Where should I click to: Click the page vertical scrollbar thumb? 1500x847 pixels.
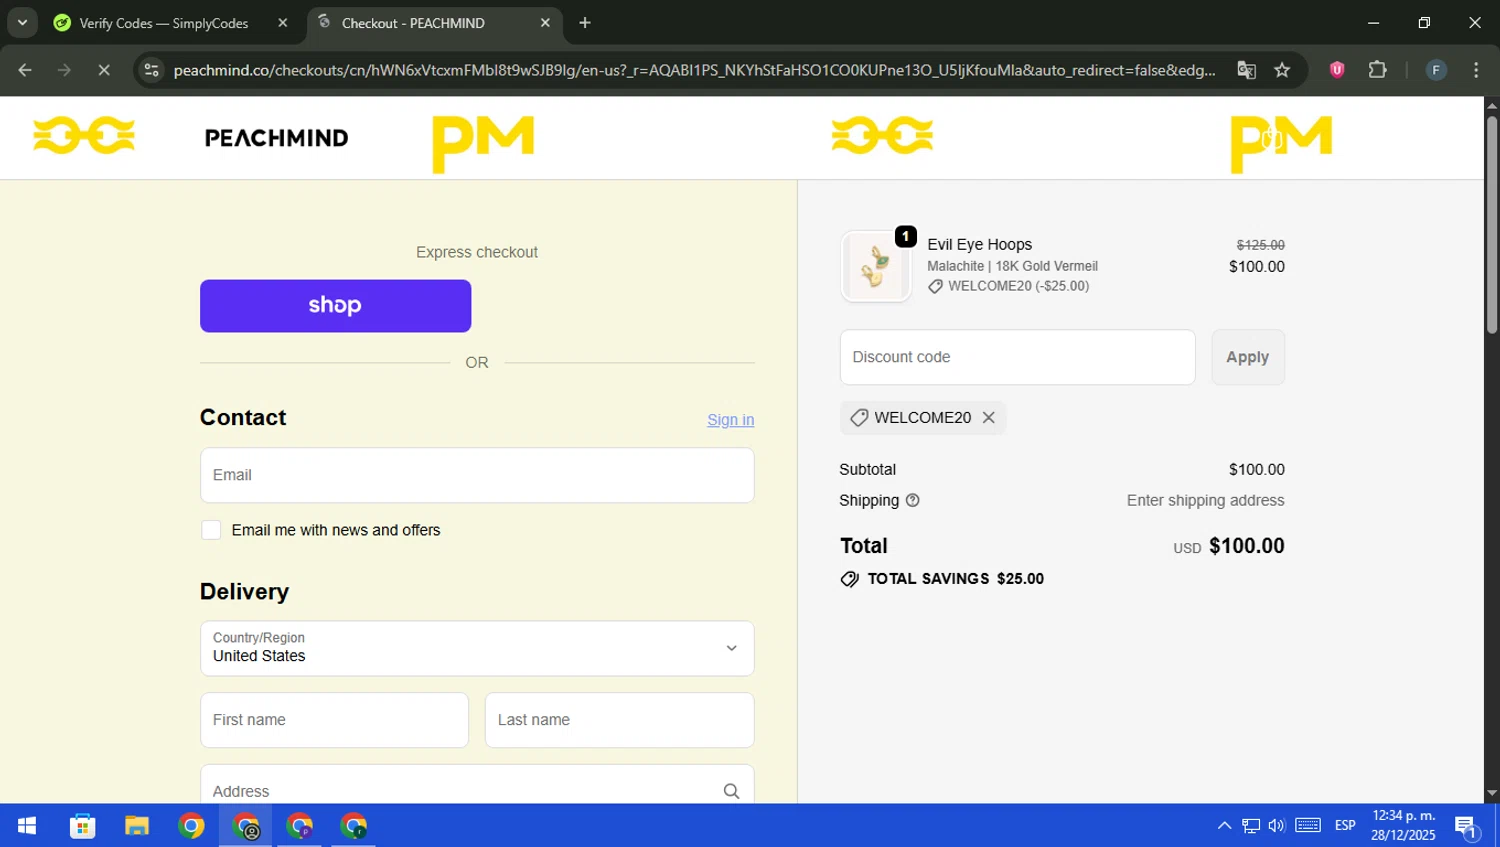1492,225
